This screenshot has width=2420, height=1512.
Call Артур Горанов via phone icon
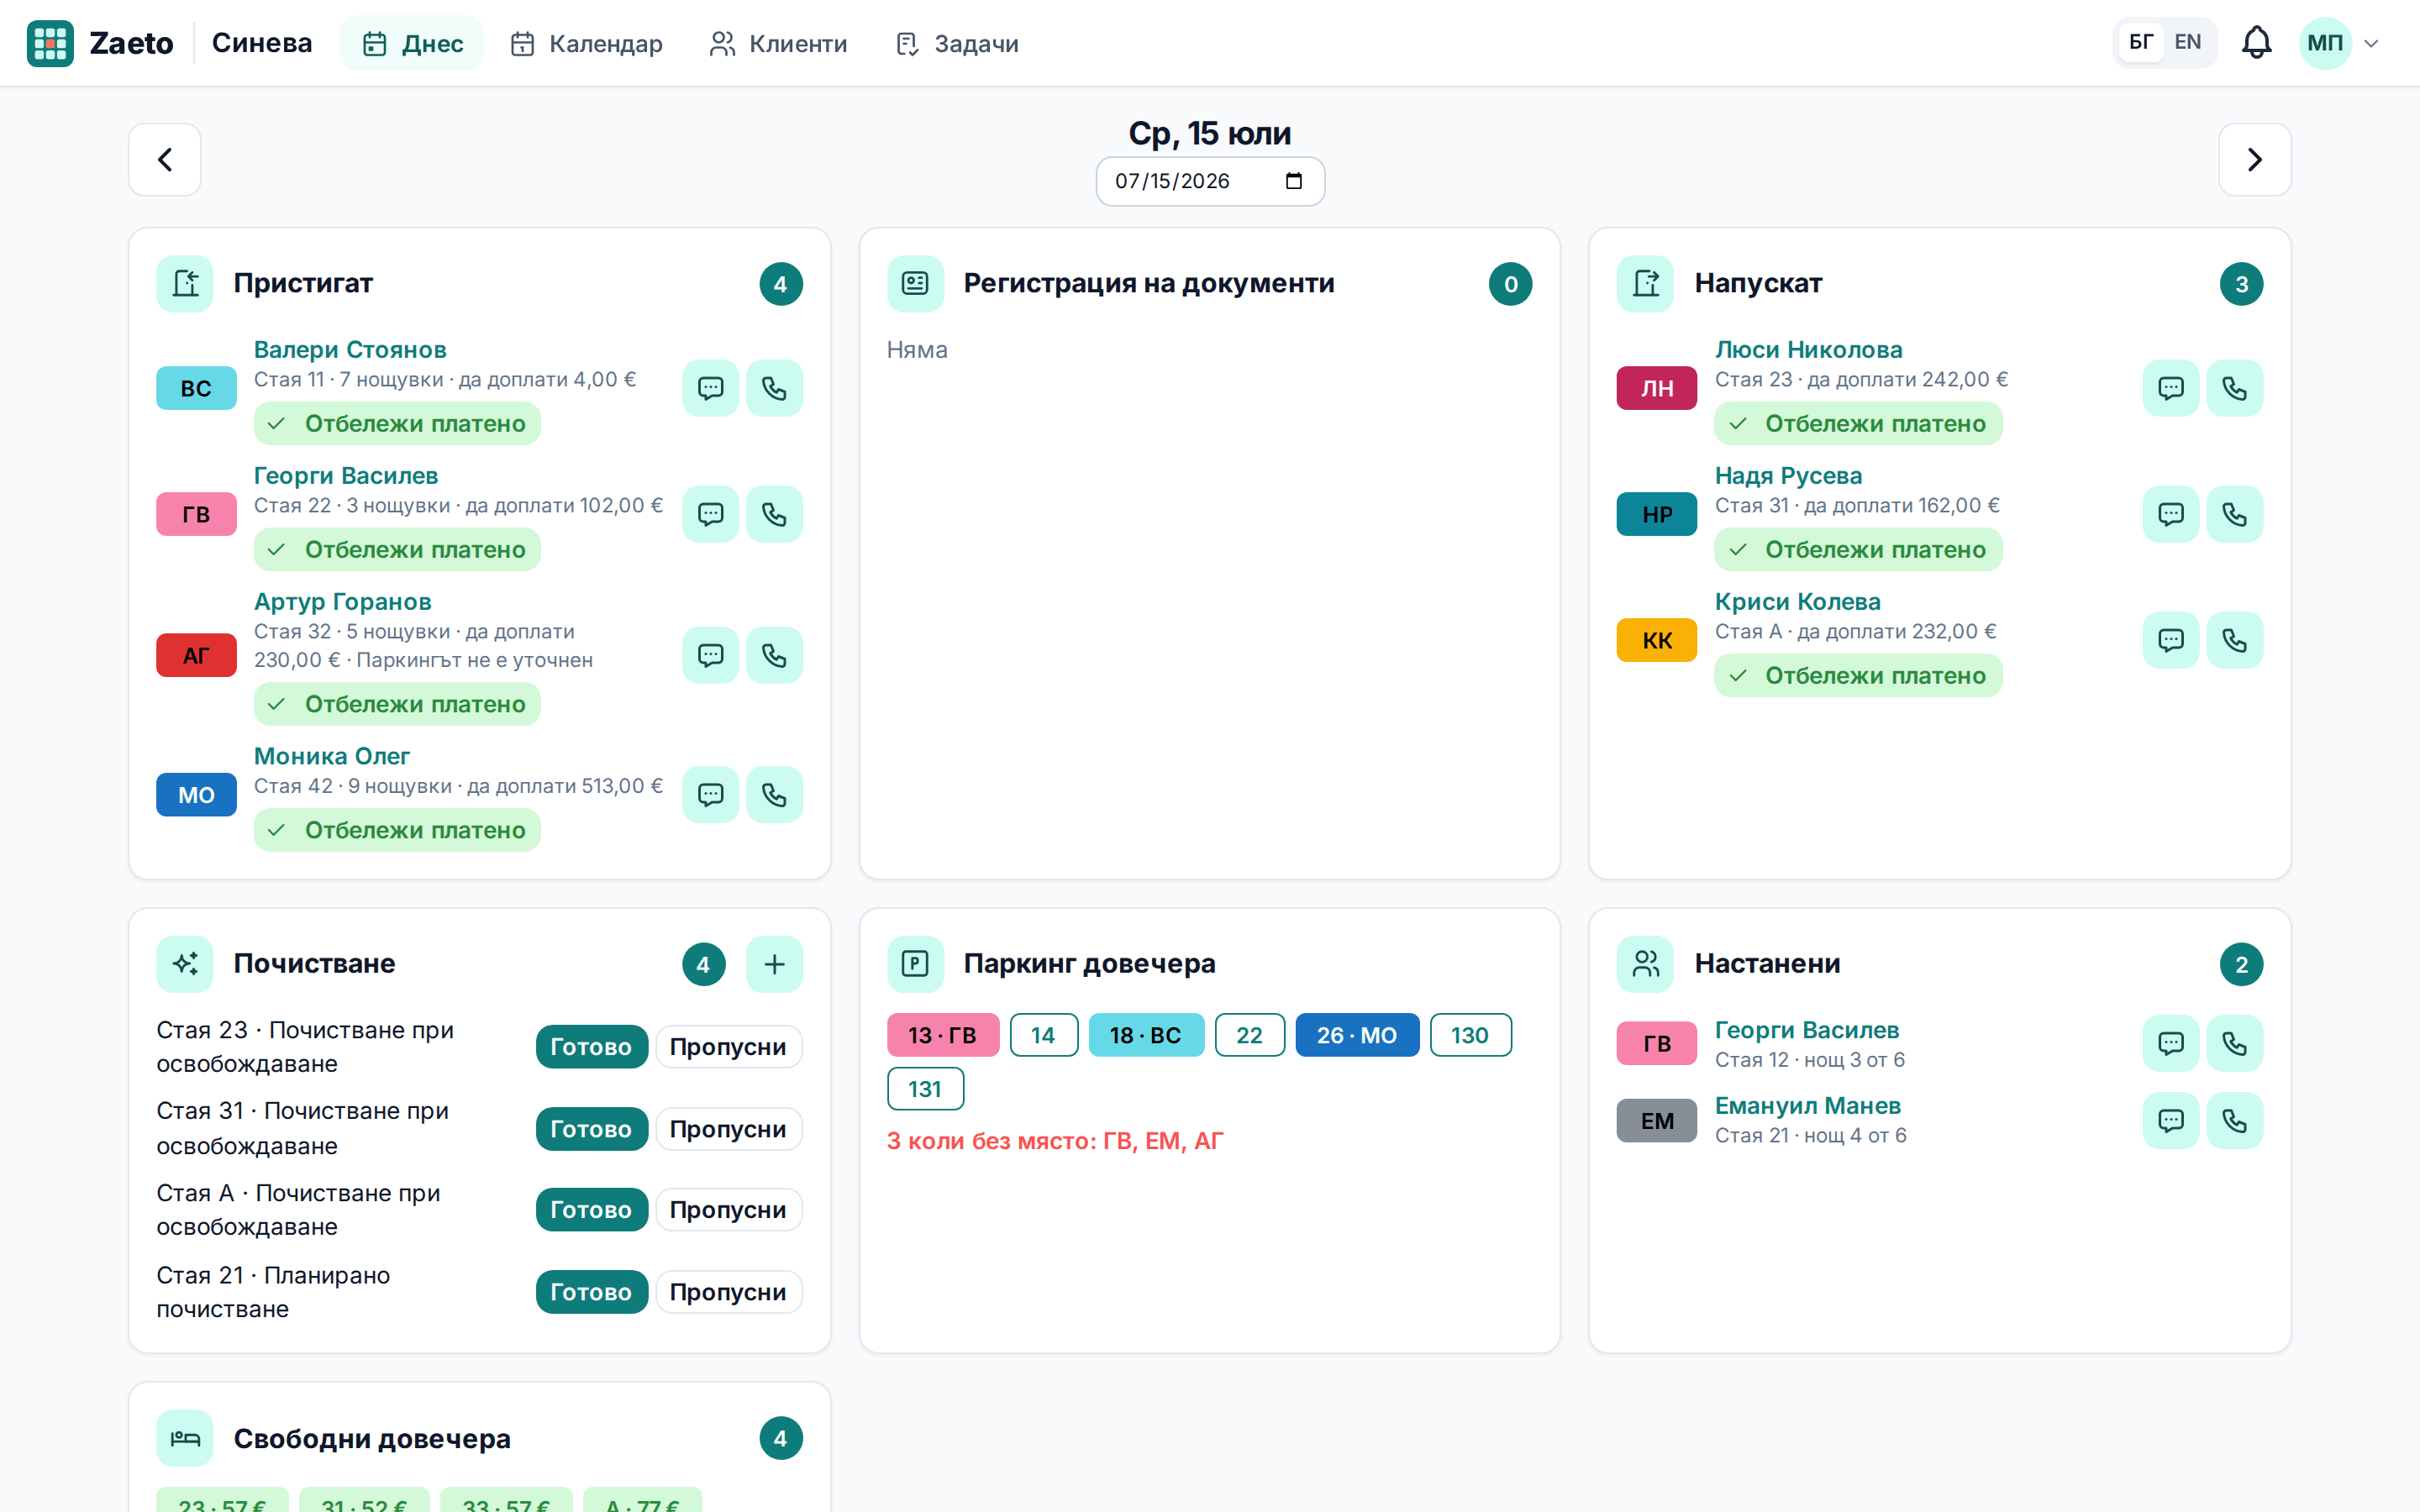[x=774, y=655]
